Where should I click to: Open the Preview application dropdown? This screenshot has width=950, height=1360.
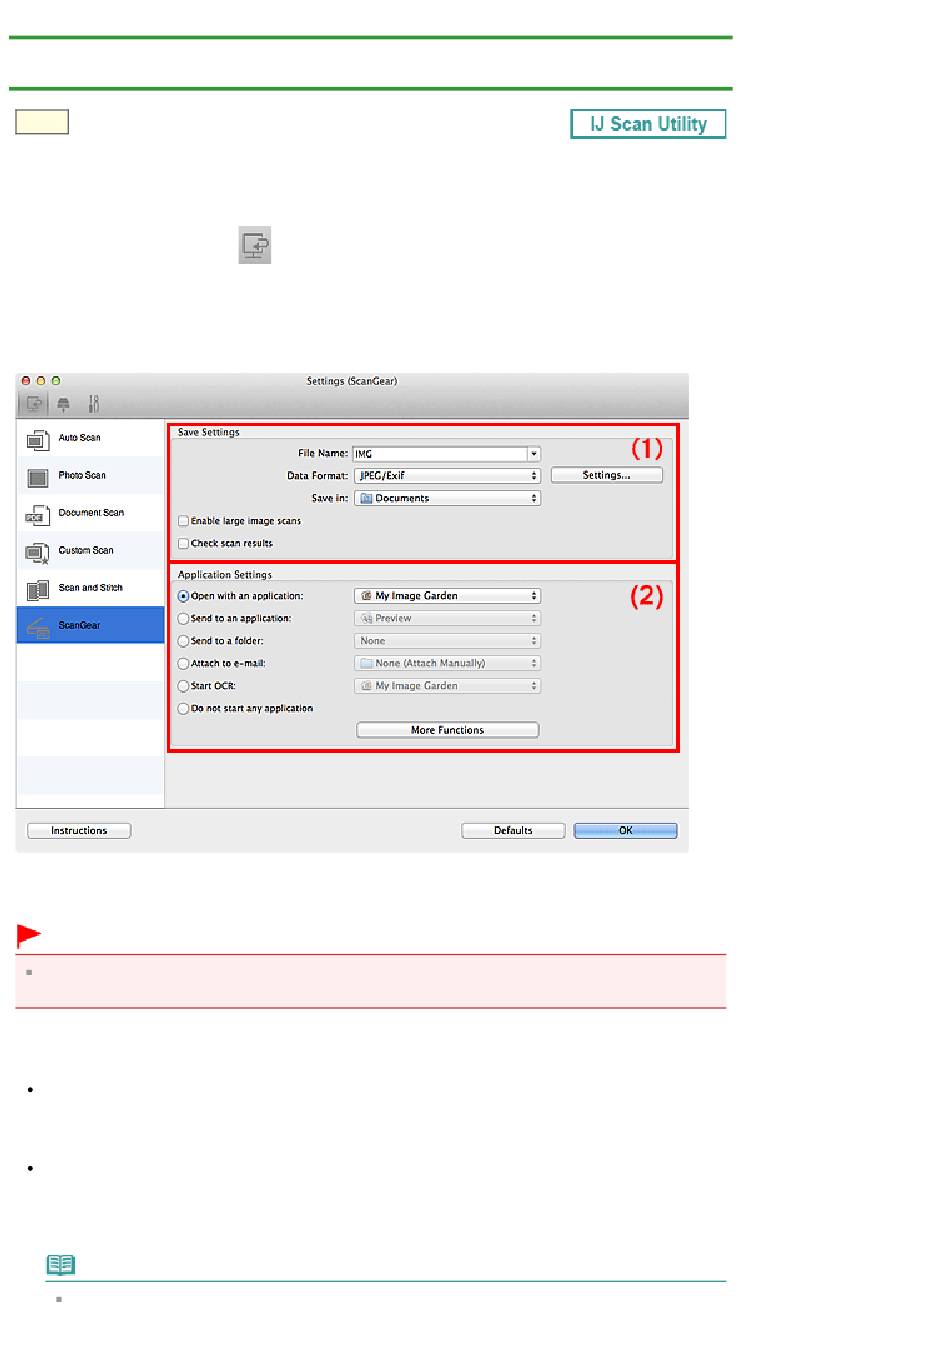point(448,619)
